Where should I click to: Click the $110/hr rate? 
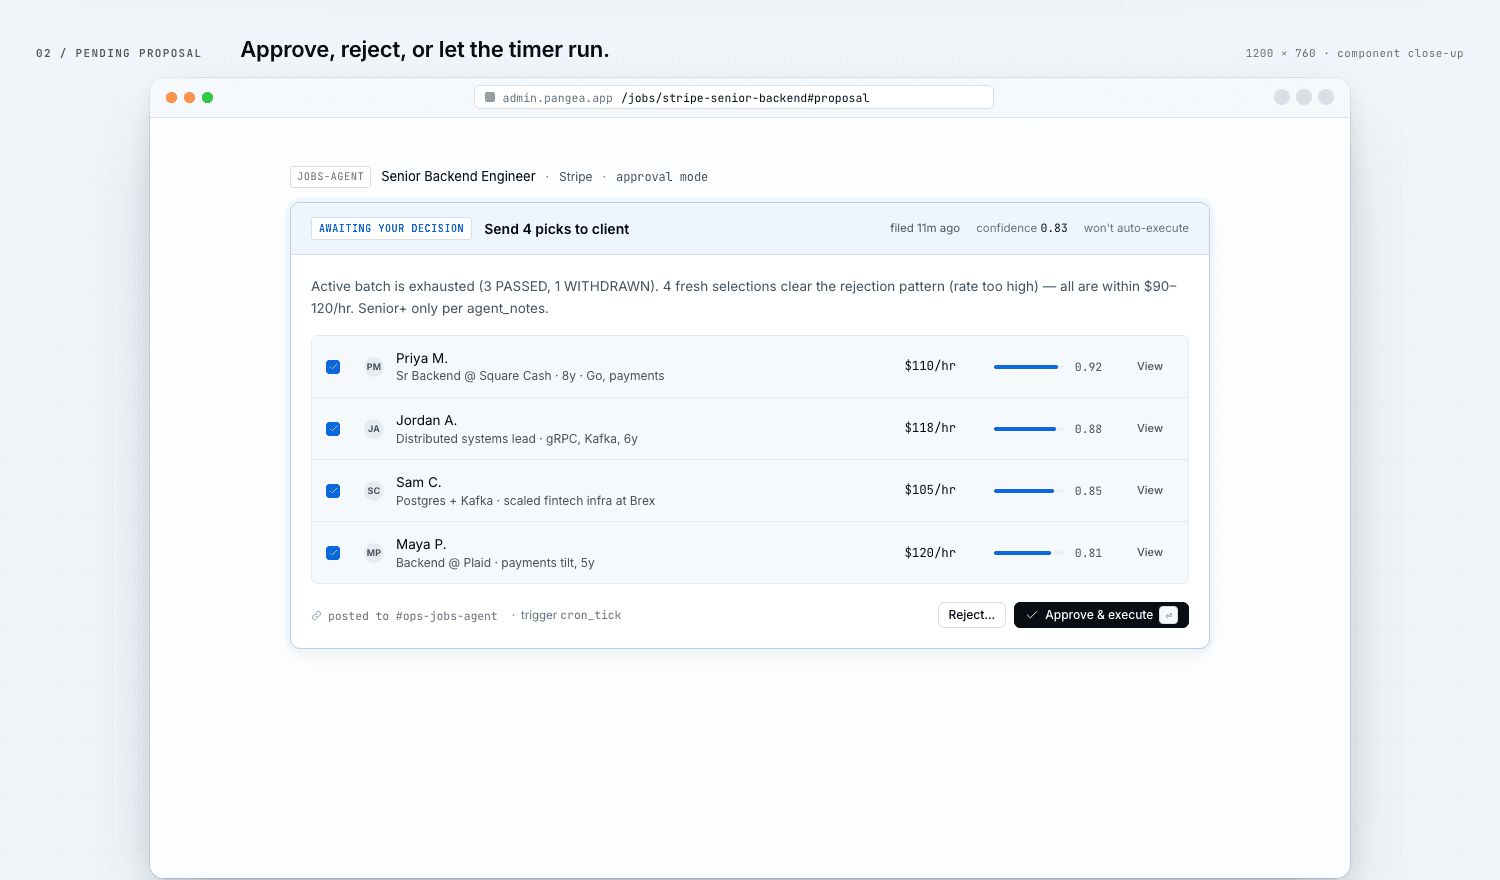click(930, 366)
